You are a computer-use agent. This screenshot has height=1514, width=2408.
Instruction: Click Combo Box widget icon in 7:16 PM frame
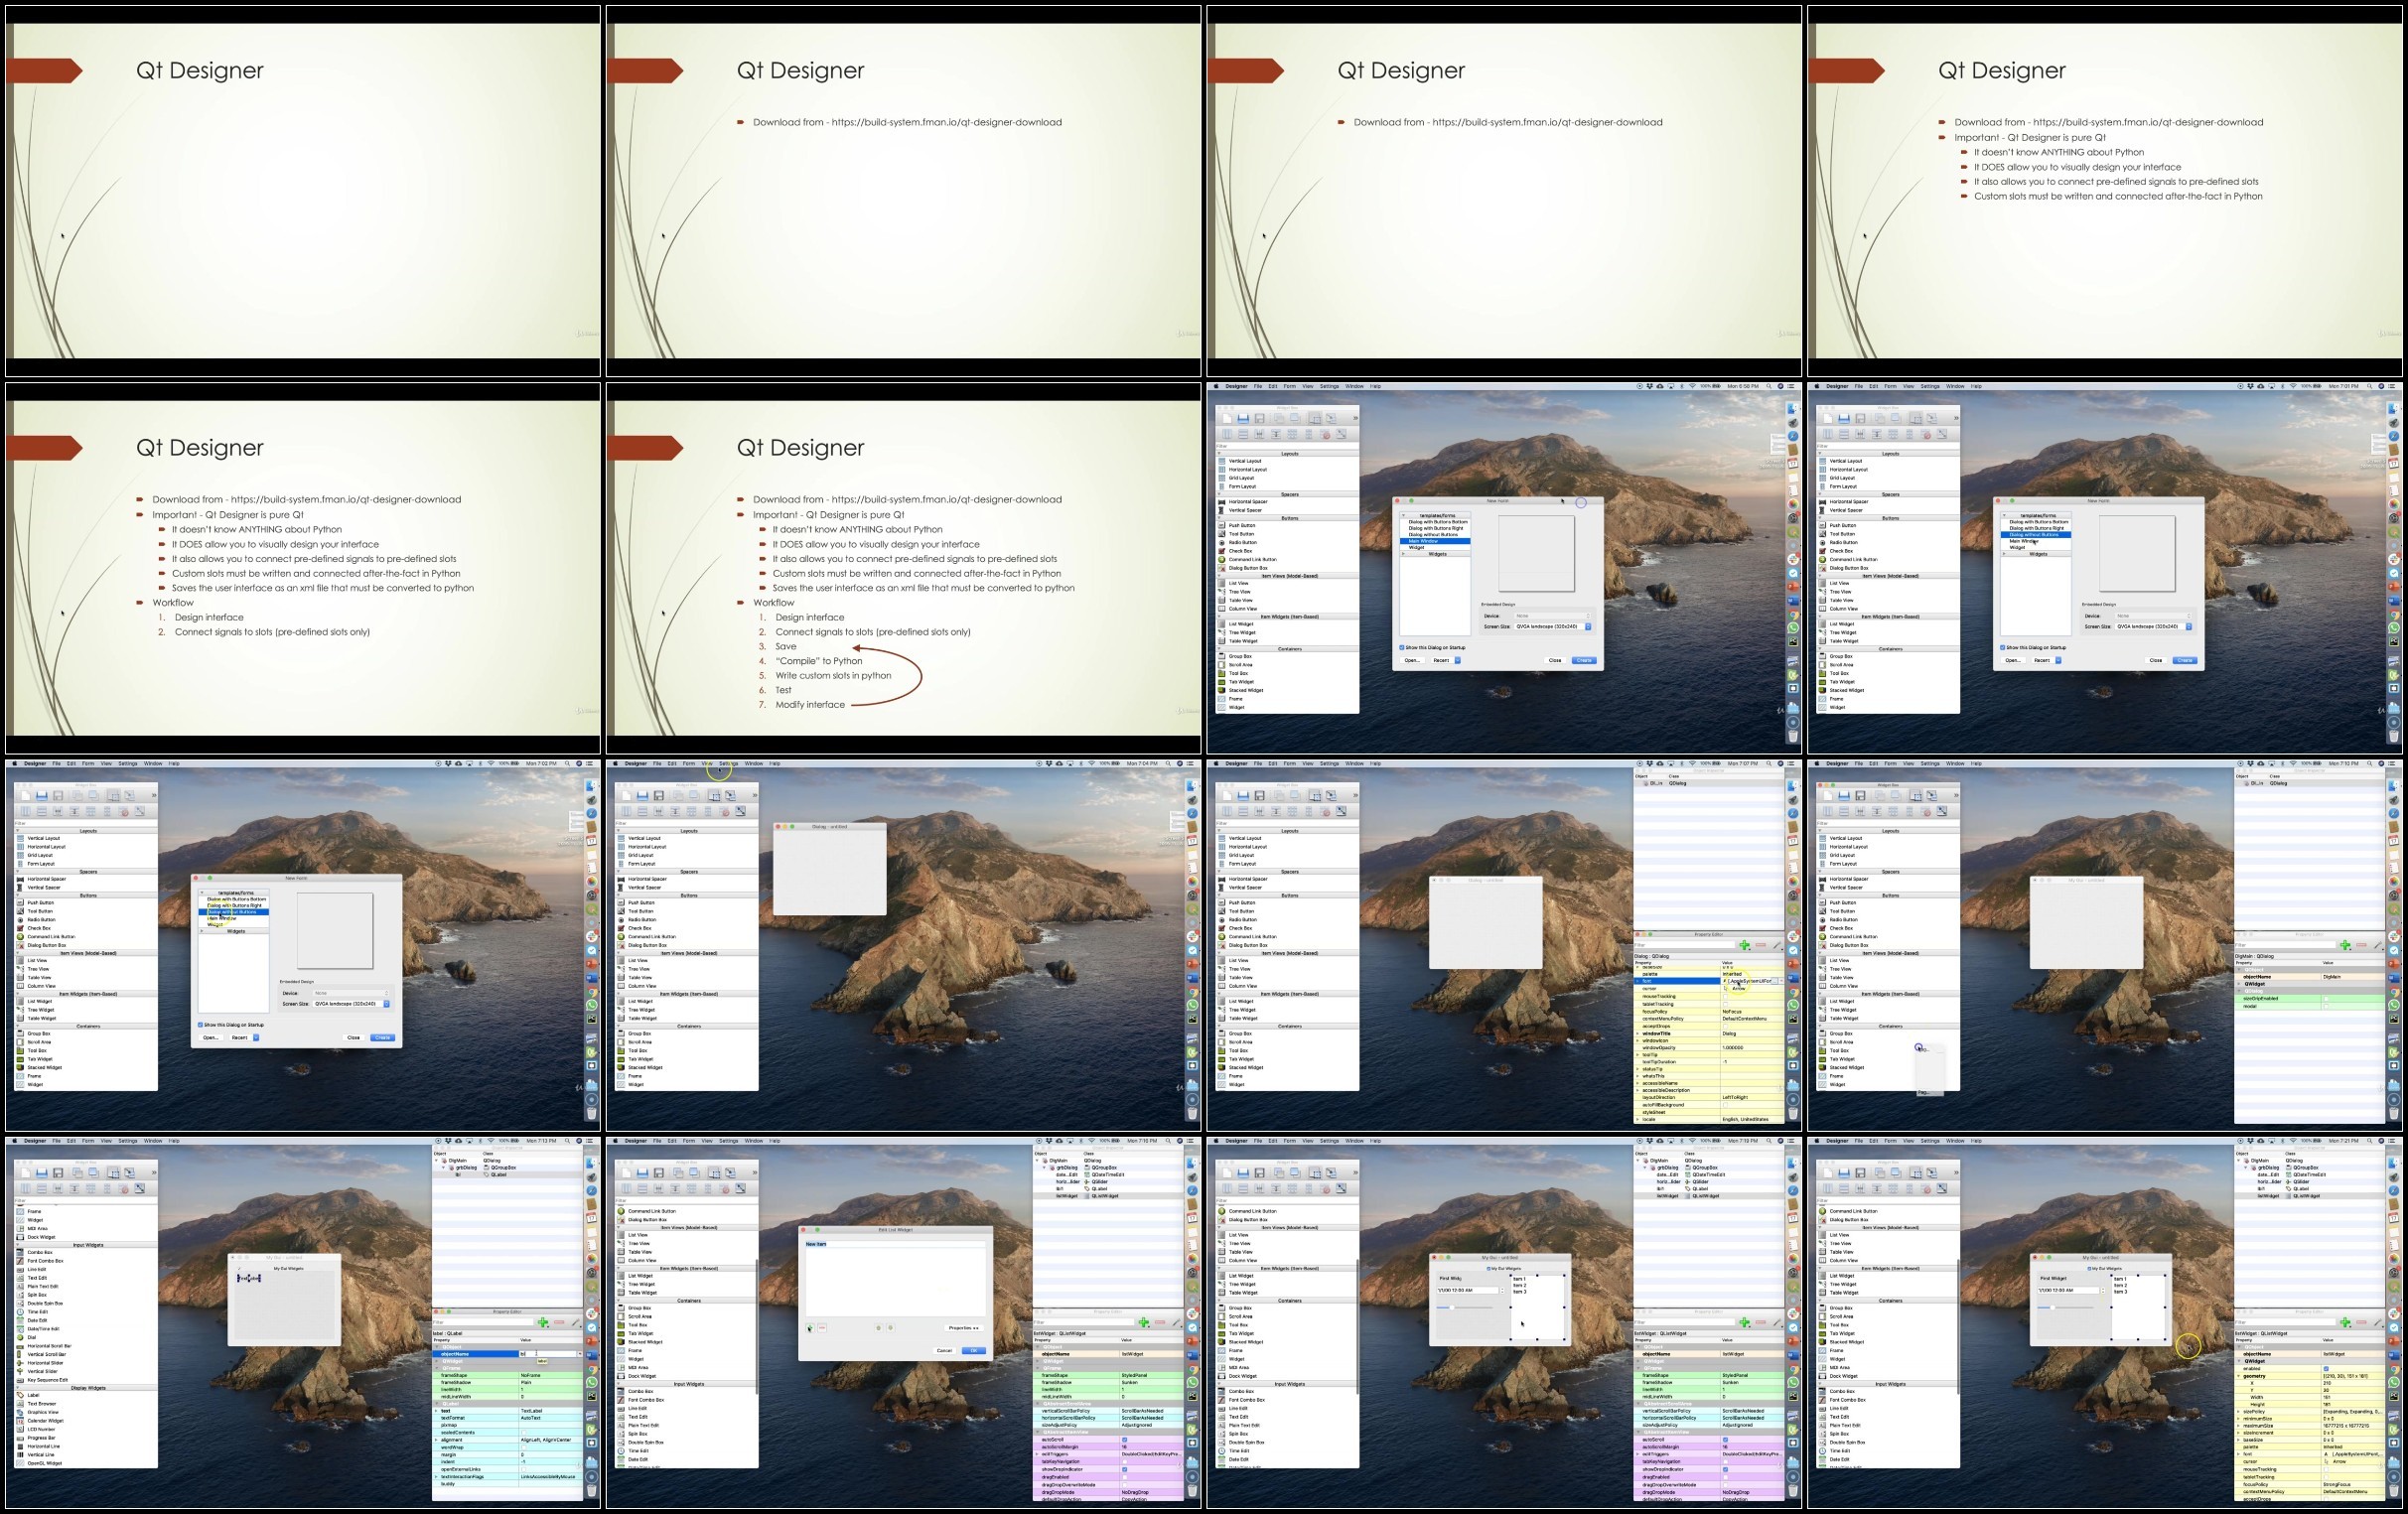(622, 1391)
